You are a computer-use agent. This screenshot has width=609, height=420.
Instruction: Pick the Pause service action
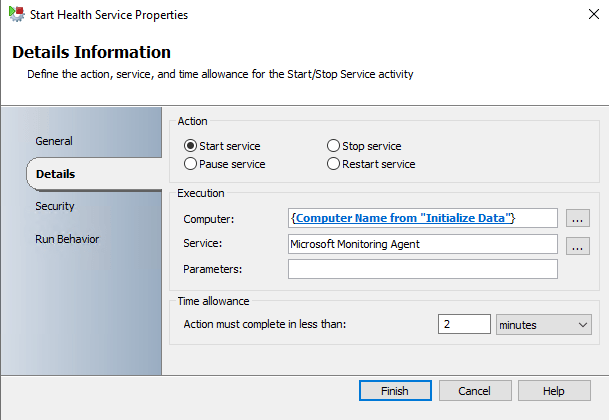pos(191,164)
